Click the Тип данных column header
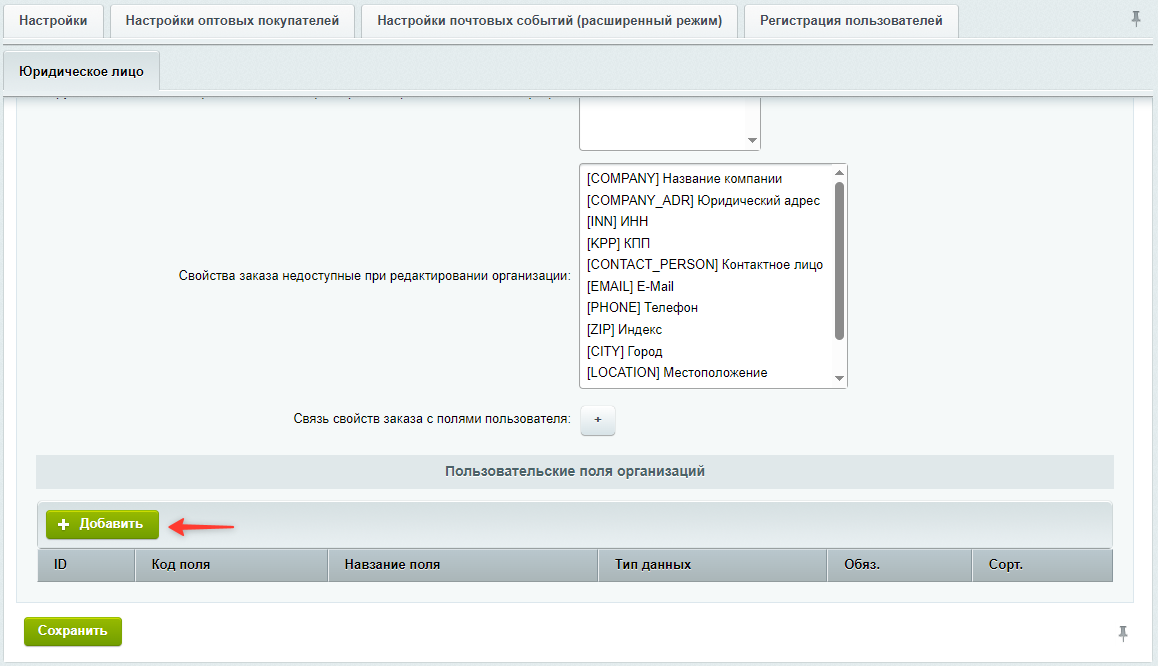This screenshot has height=666, width=1158. [713, 565]
